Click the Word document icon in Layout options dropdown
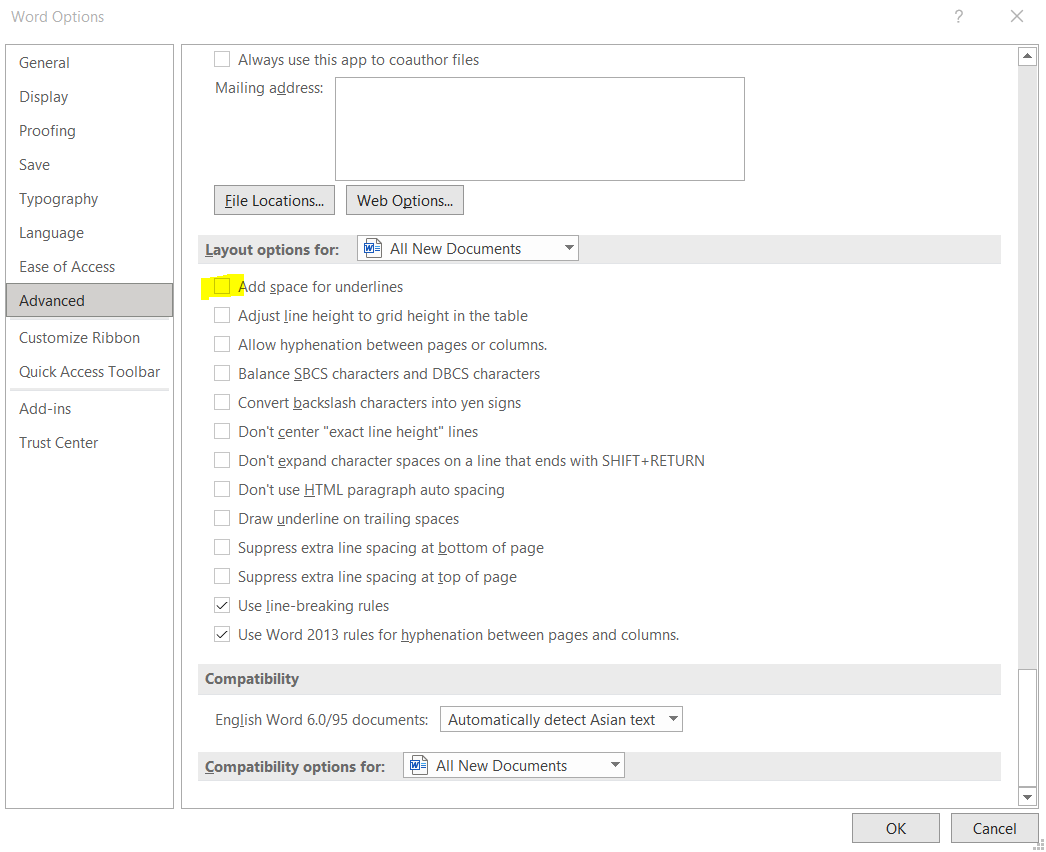Screen dimensions: 1046x852 tap(374, 248)
